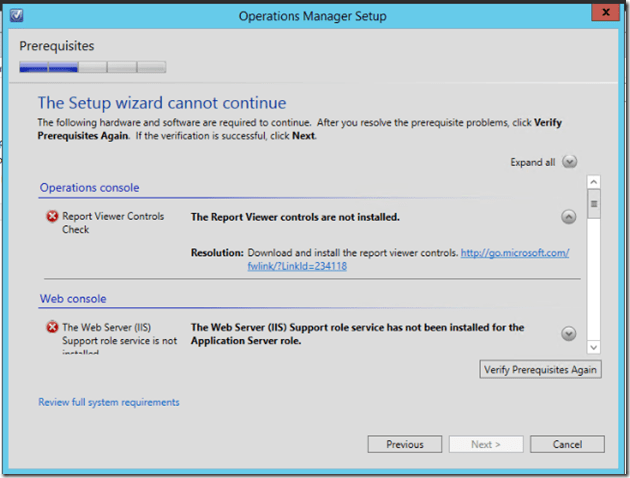Click the greyed-out Next button
630x478 pixels.
point(485,444)
